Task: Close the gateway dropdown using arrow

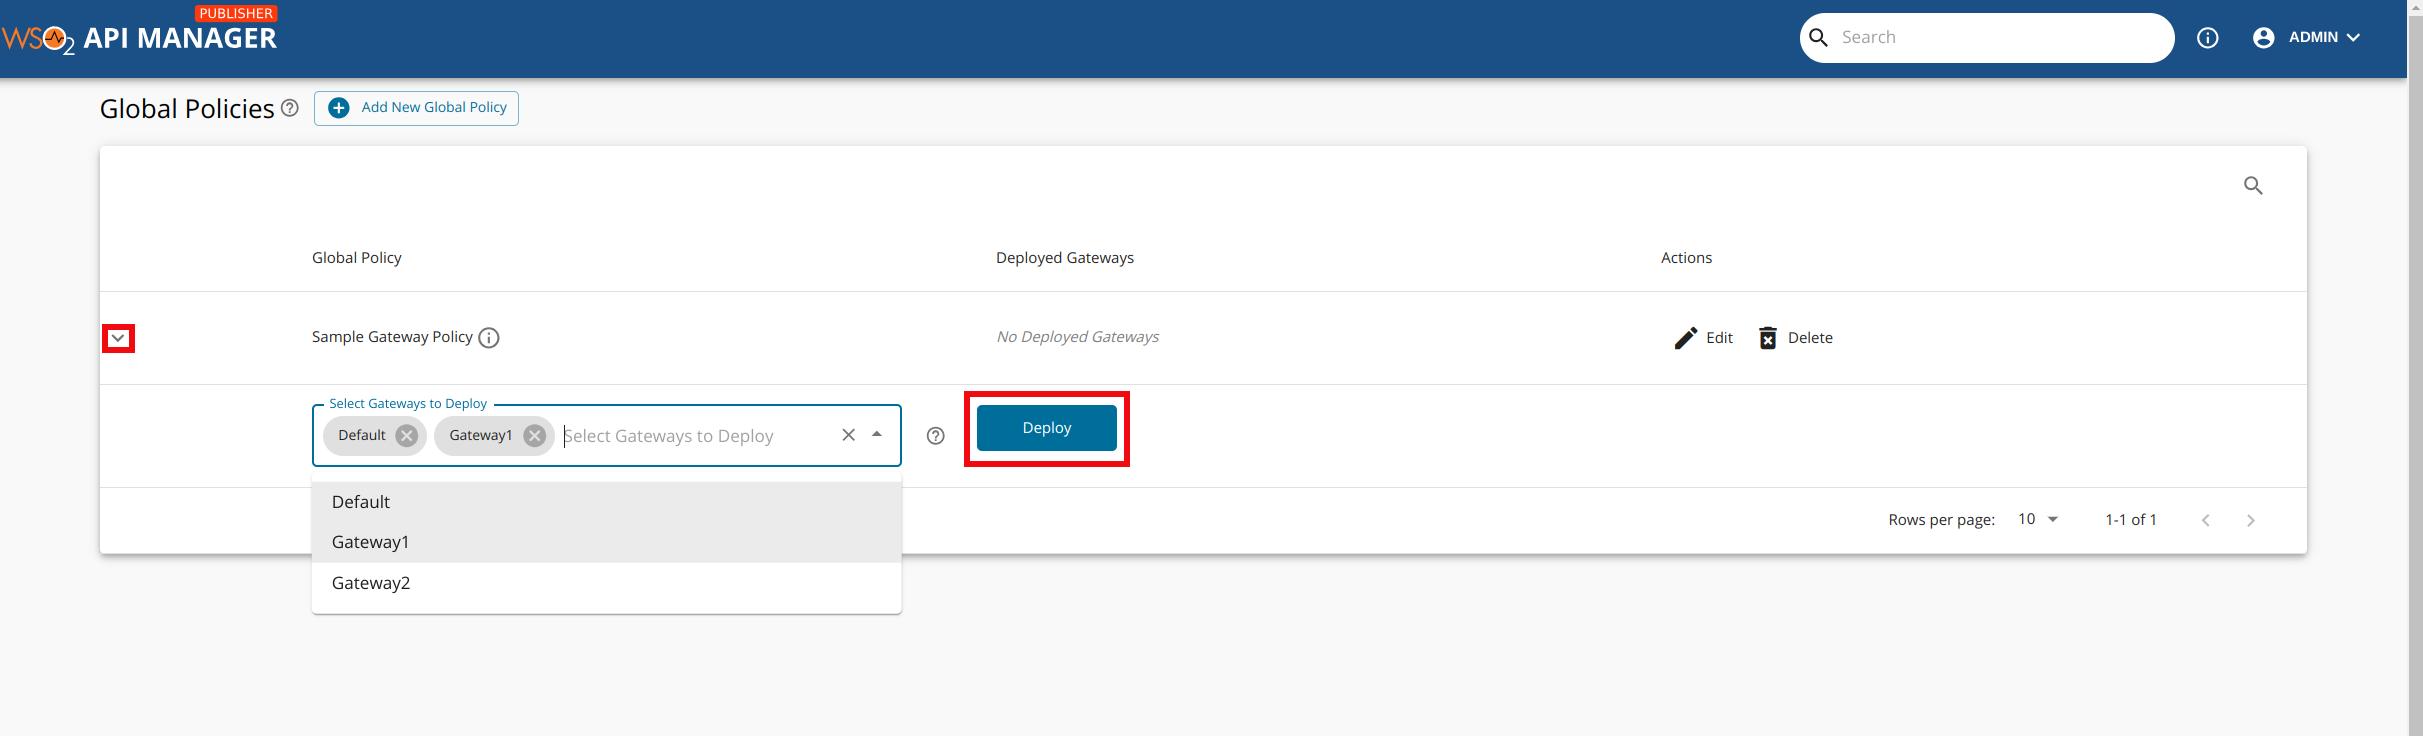Action: click(x=877, y=435)
